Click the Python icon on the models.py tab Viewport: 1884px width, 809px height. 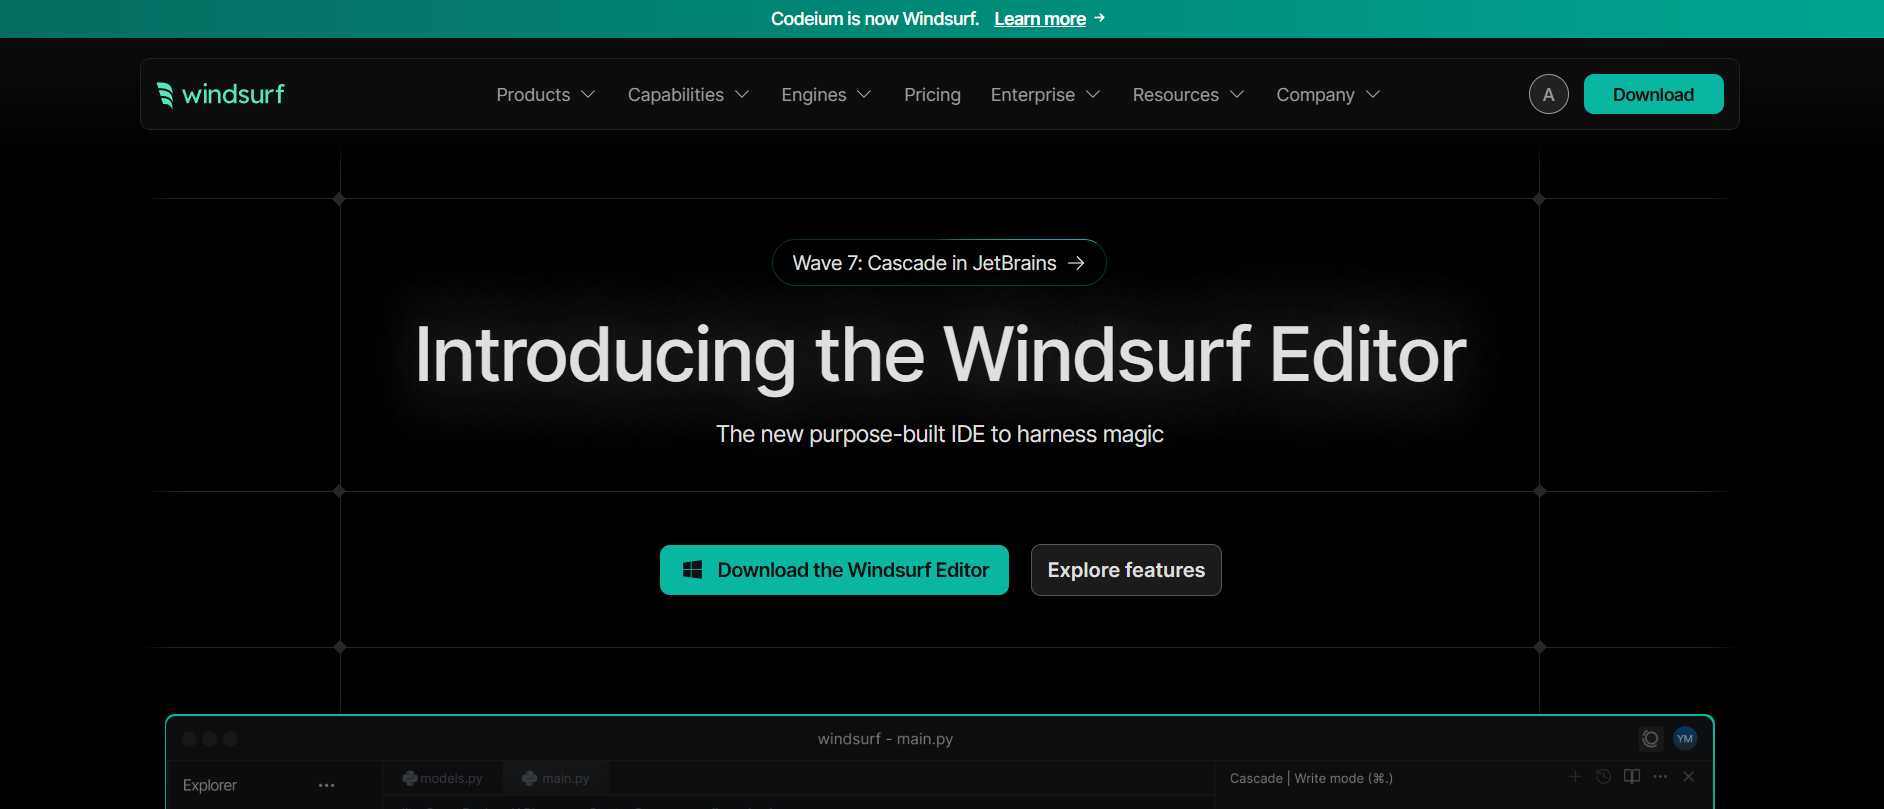click(409, 778)
